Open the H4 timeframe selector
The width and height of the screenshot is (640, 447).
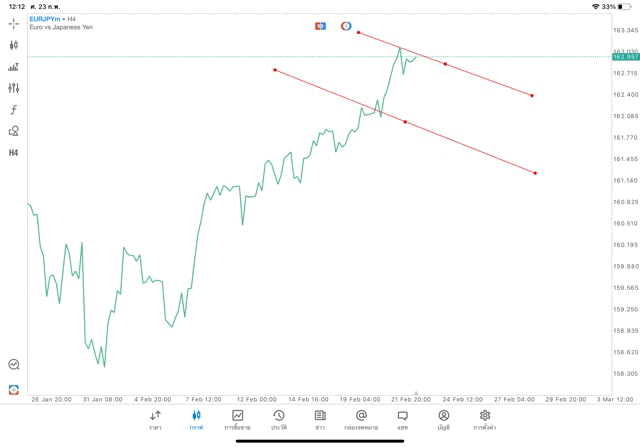pyautogui.click(x=14, y=153)
